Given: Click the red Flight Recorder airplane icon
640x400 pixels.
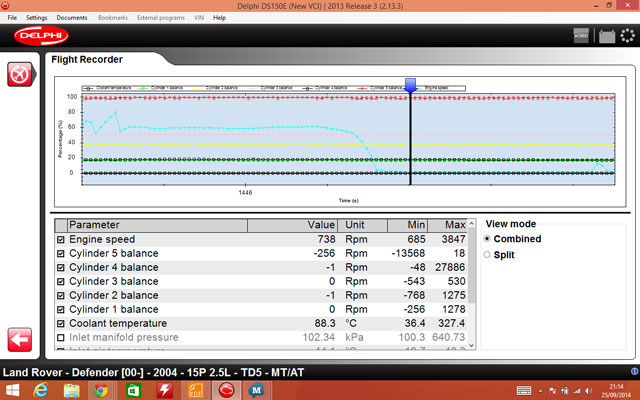Looking at the screenshot, I should [x=20, y=74].
